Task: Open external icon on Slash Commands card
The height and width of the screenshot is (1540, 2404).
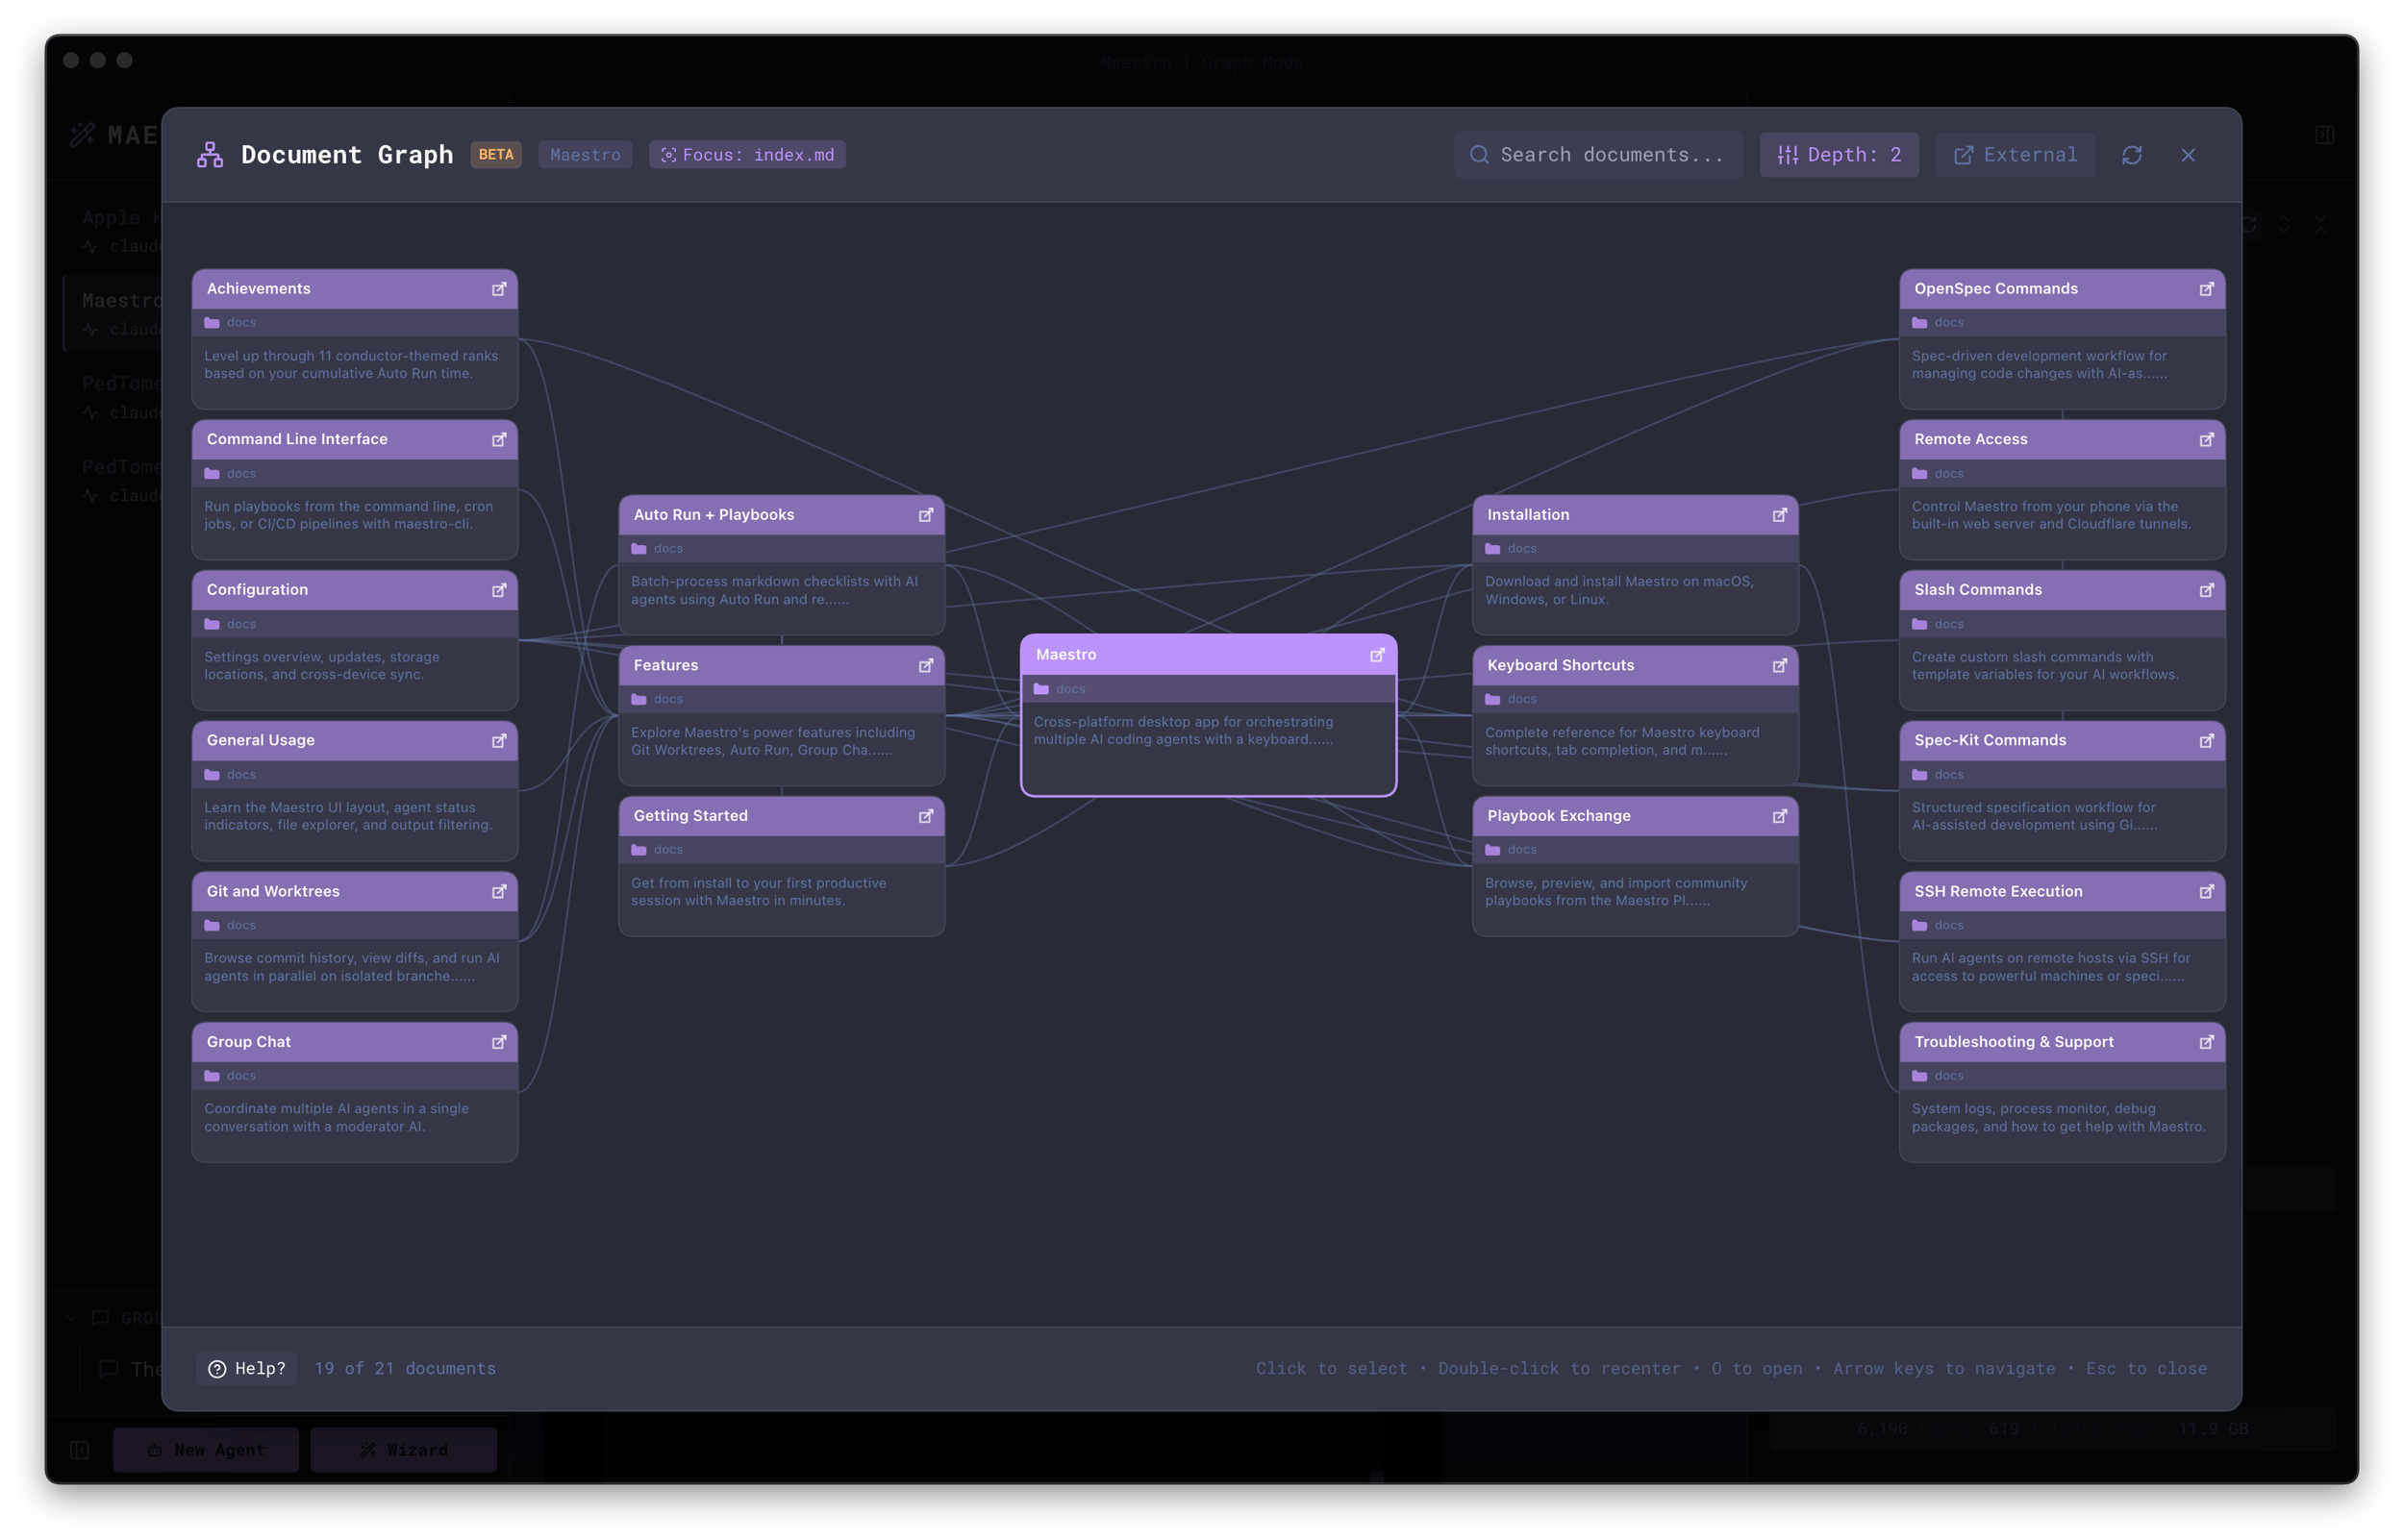Action: coord(2207,591)
